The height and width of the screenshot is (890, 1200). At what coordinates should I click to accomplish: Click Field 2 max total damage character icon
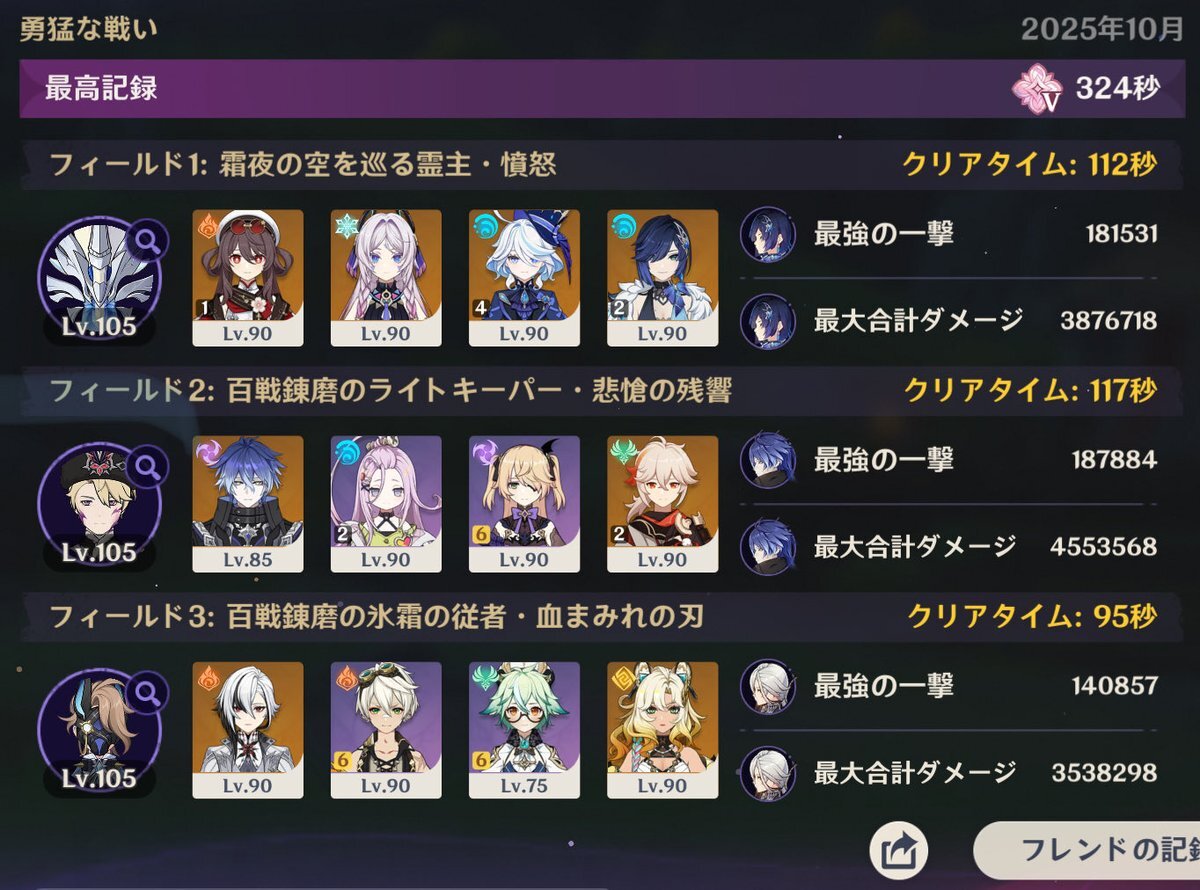coord(768,546)
